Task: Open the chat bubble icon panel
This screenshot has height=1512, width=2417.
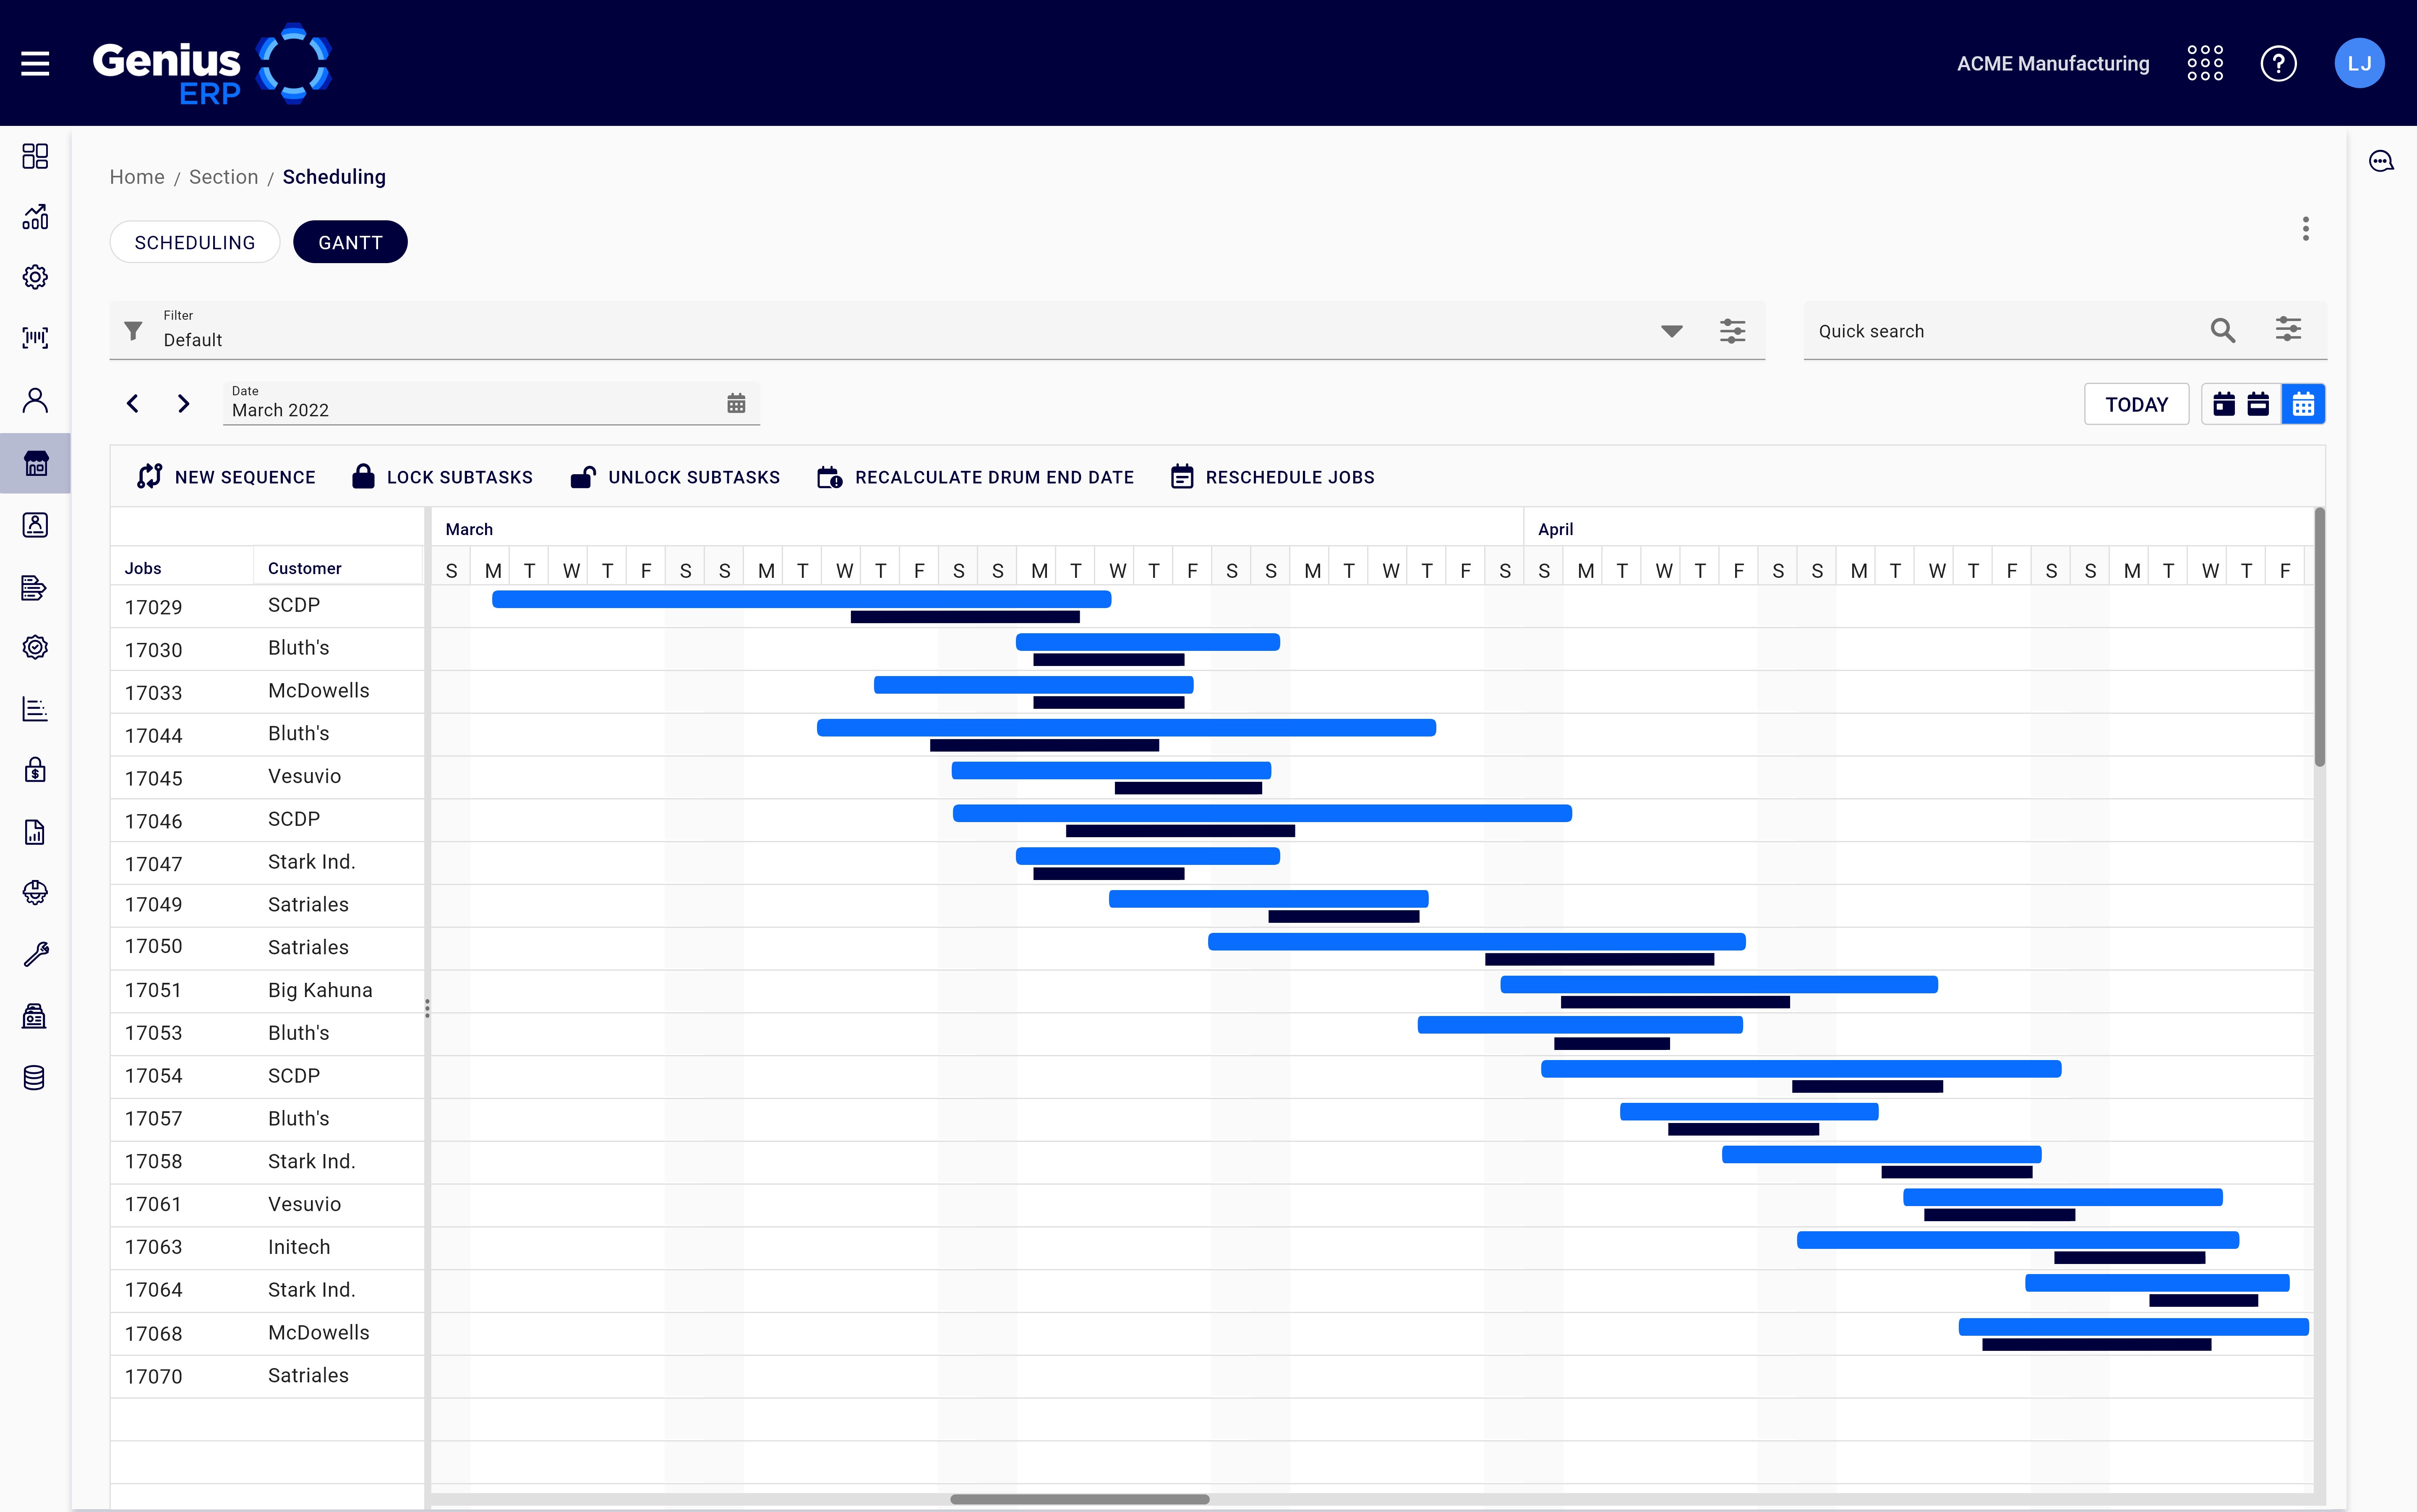Action: [x=2381, y=161]
